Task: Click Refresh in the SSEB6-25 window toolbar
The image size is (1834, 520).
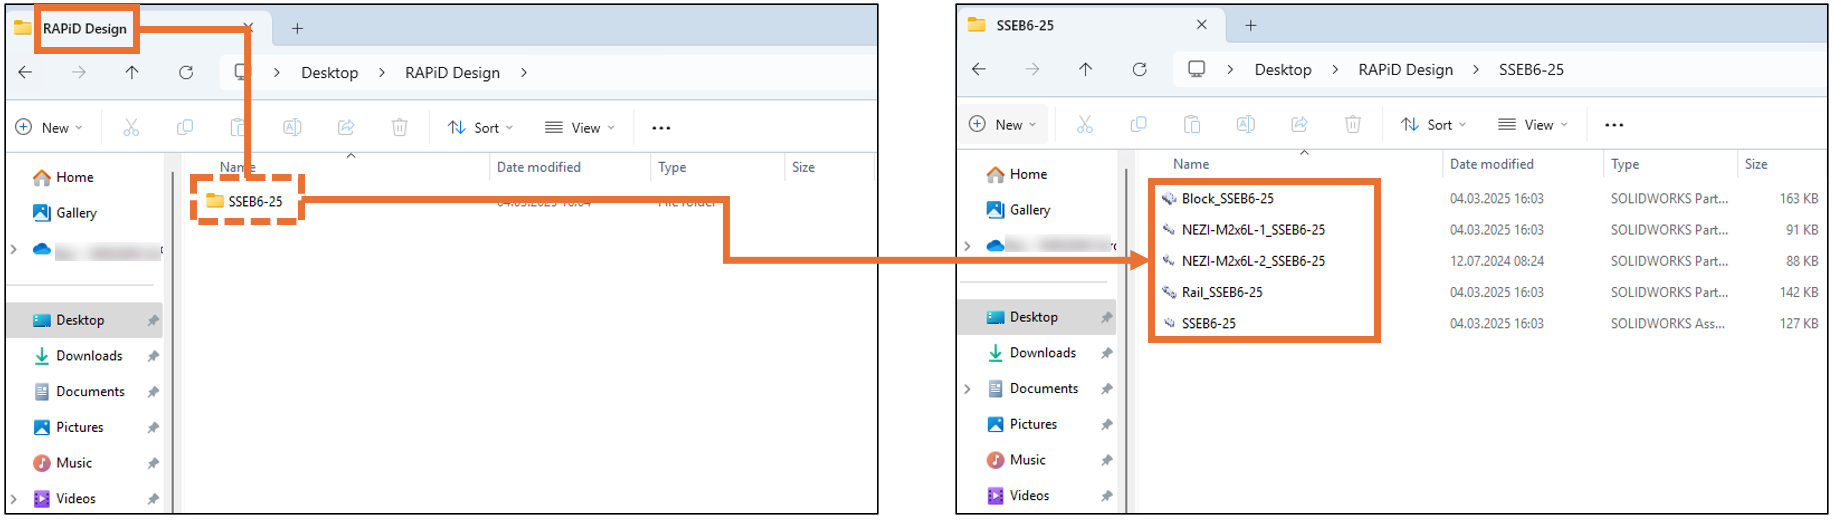Action: click(x=1139, y=69)
